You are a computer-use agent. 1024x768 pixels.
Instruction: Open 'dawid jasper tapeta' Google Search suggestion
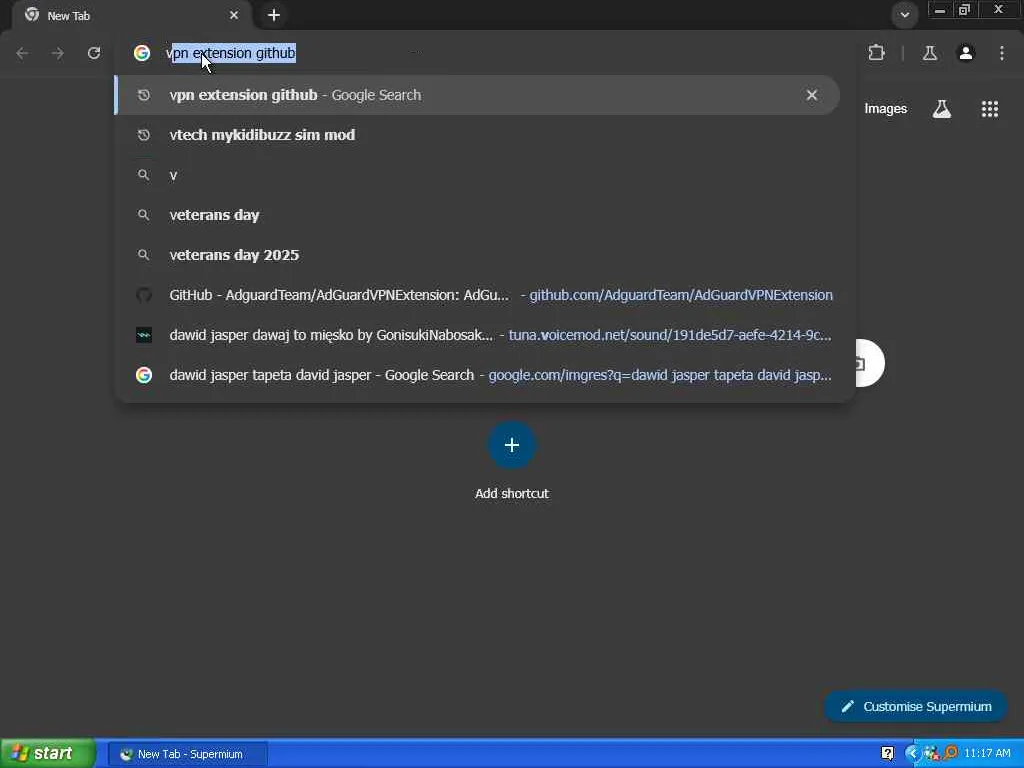[477, 375]
